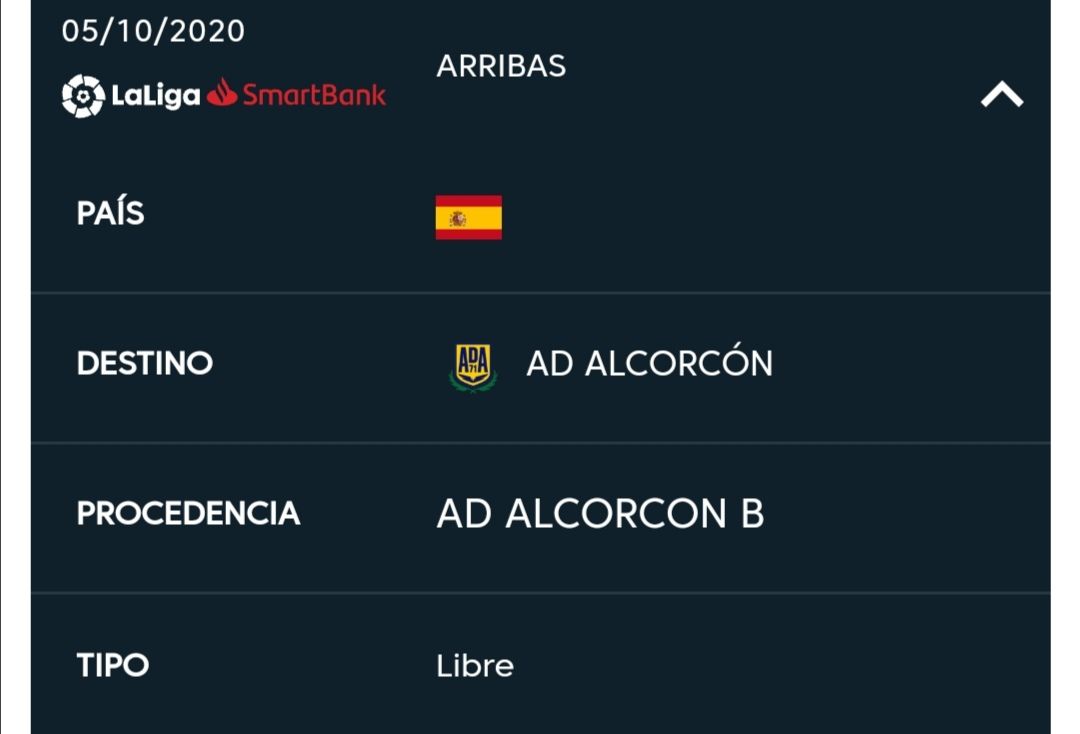Image resolution: width=1080 pixels, height=734 pixels.
Task: Tap the coat of arms on Spain flag
Action: [457, 218]
